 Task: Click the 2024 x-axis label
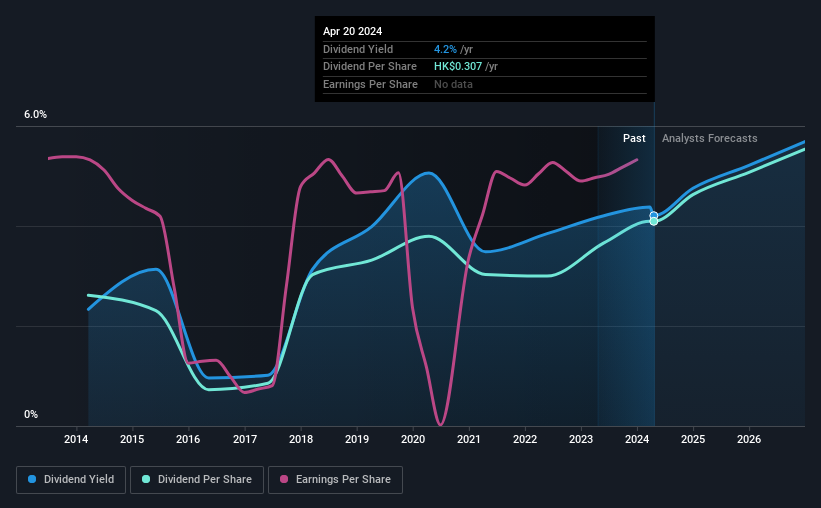[x=637, y=439]
